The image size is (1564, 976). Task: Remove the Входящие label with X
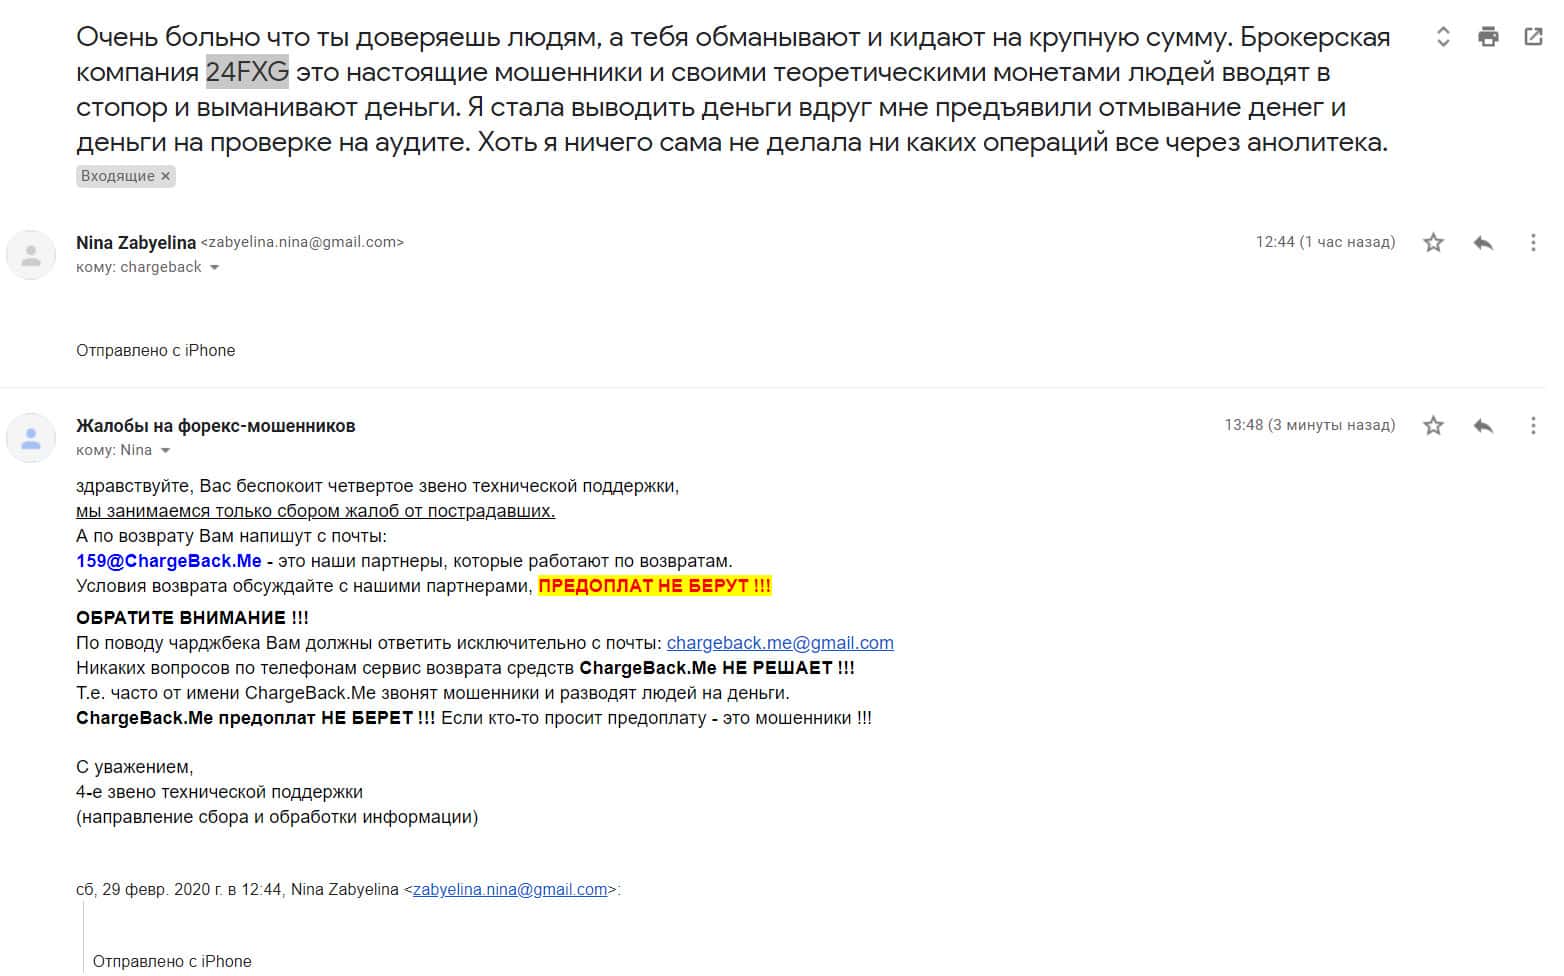click(166, 176)
